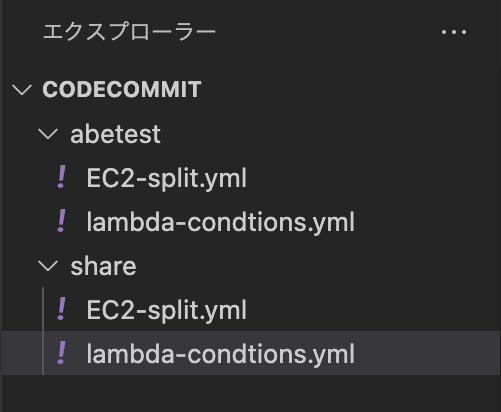Viewport: 501px width, 412px height.
Task: Click the エクスプローラー panel title
Action: click(x=129, y=32)
